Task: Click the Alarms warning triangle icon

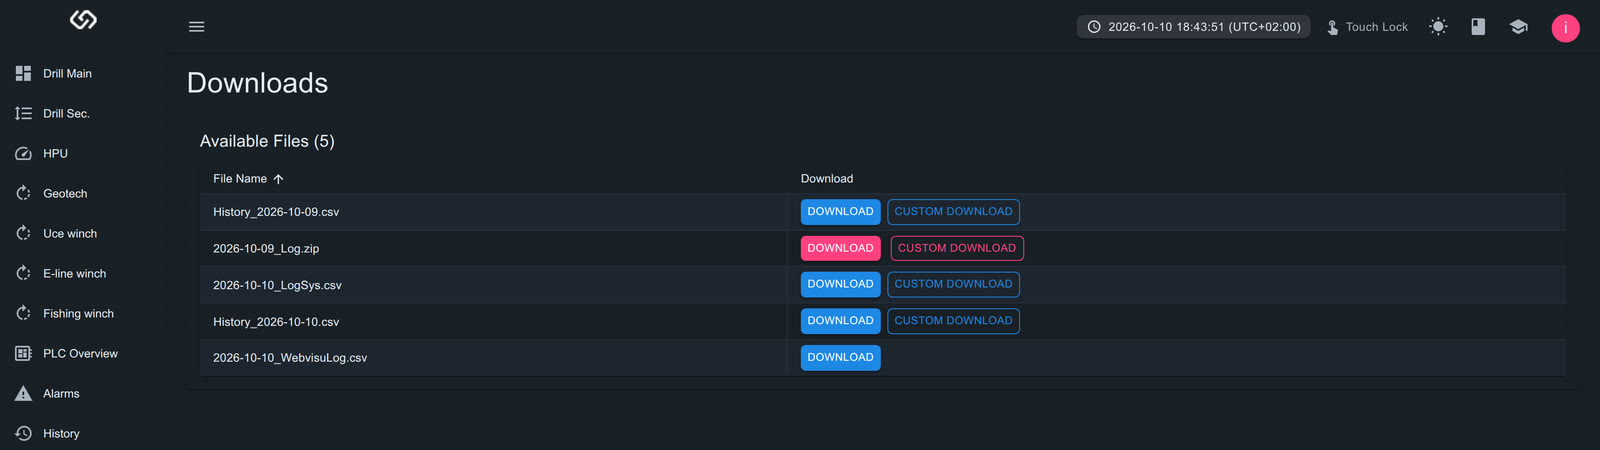Action: (23, 393)
